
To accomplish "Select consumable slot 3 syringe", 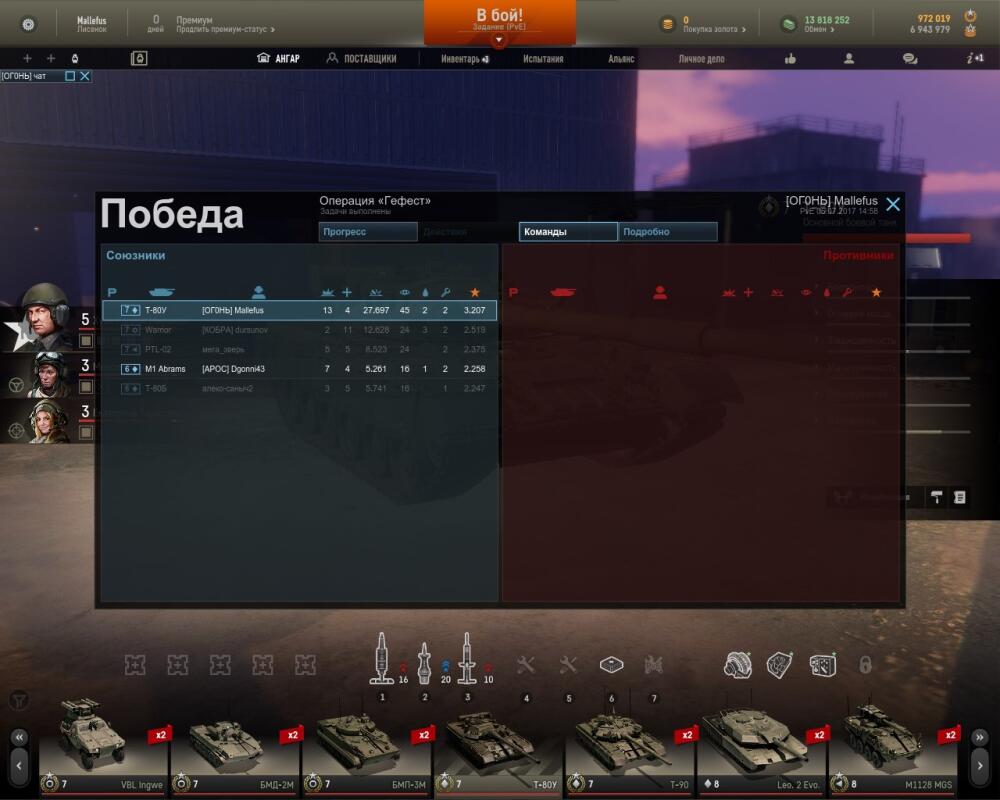I will [x=467, y=658].
